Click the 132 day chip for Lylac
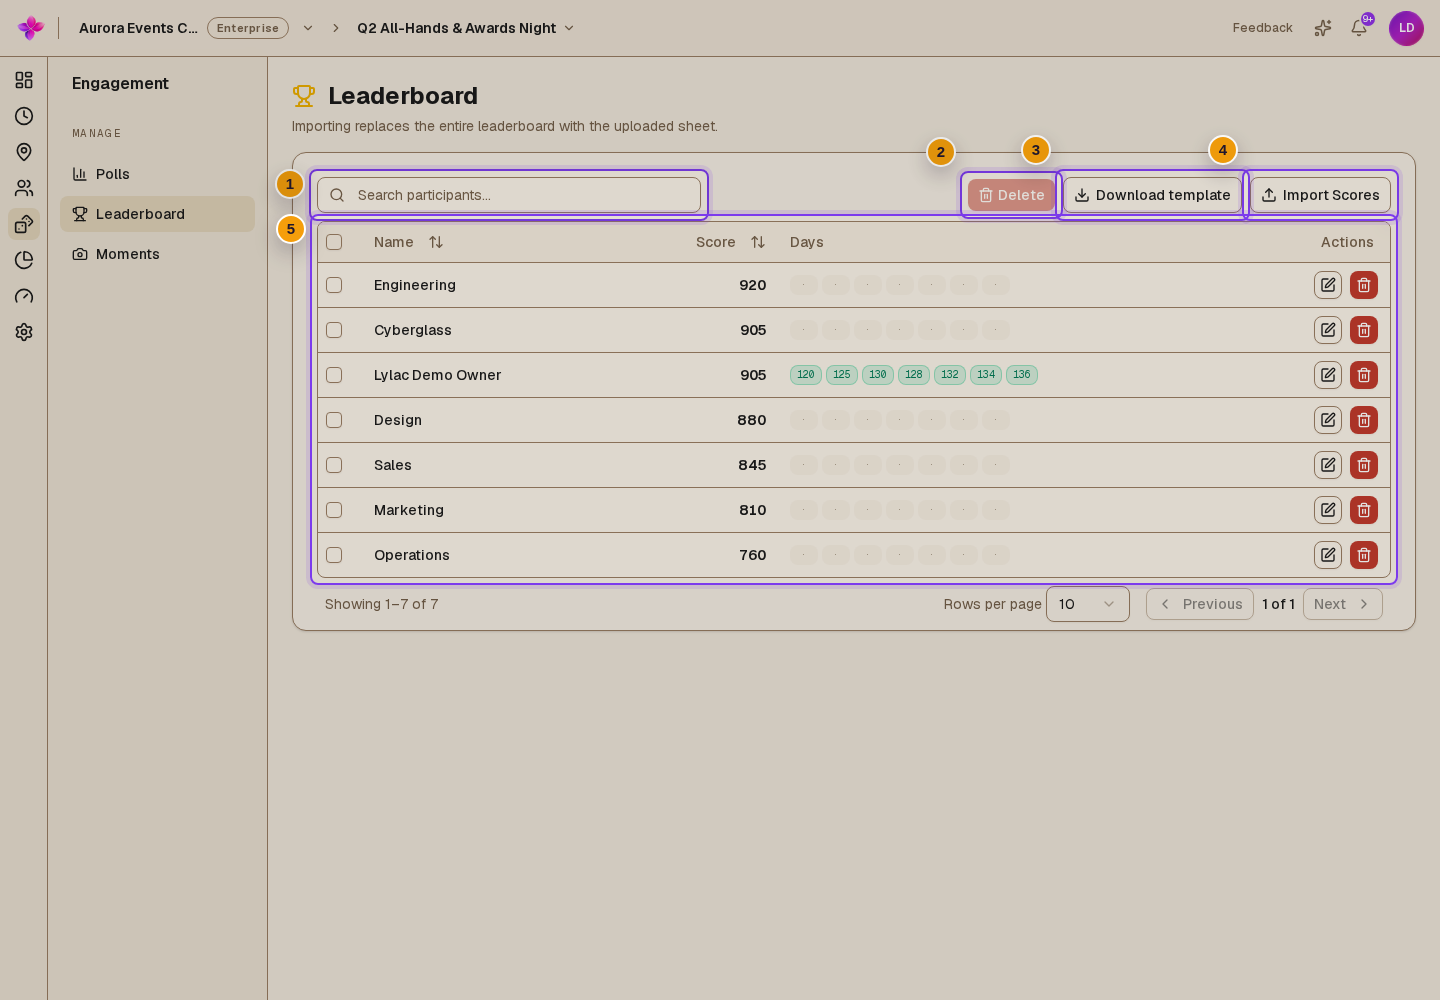The height and width of the screenshot is (1000, 1440). pyautogui.click(x=950, y=375)
